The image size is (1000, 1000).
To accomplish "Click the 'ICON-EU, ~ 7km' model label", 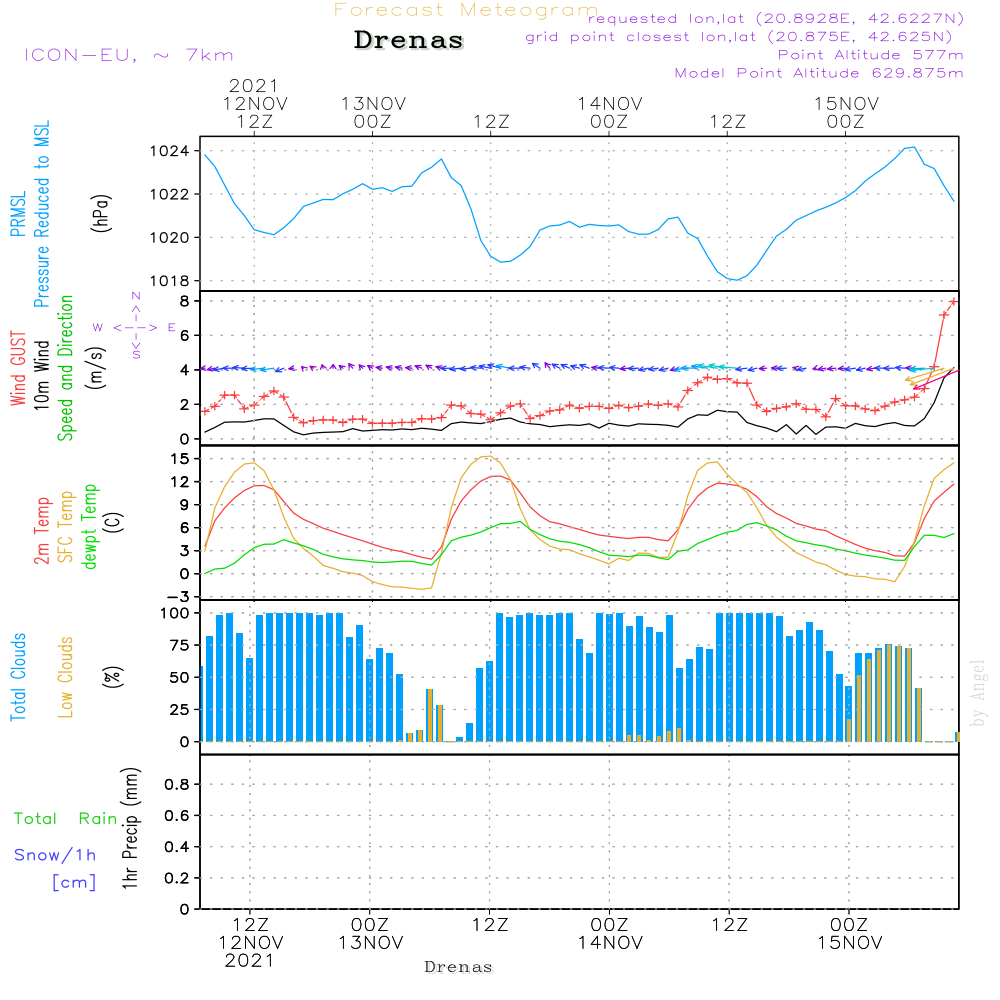I will (x=129, y=55).
